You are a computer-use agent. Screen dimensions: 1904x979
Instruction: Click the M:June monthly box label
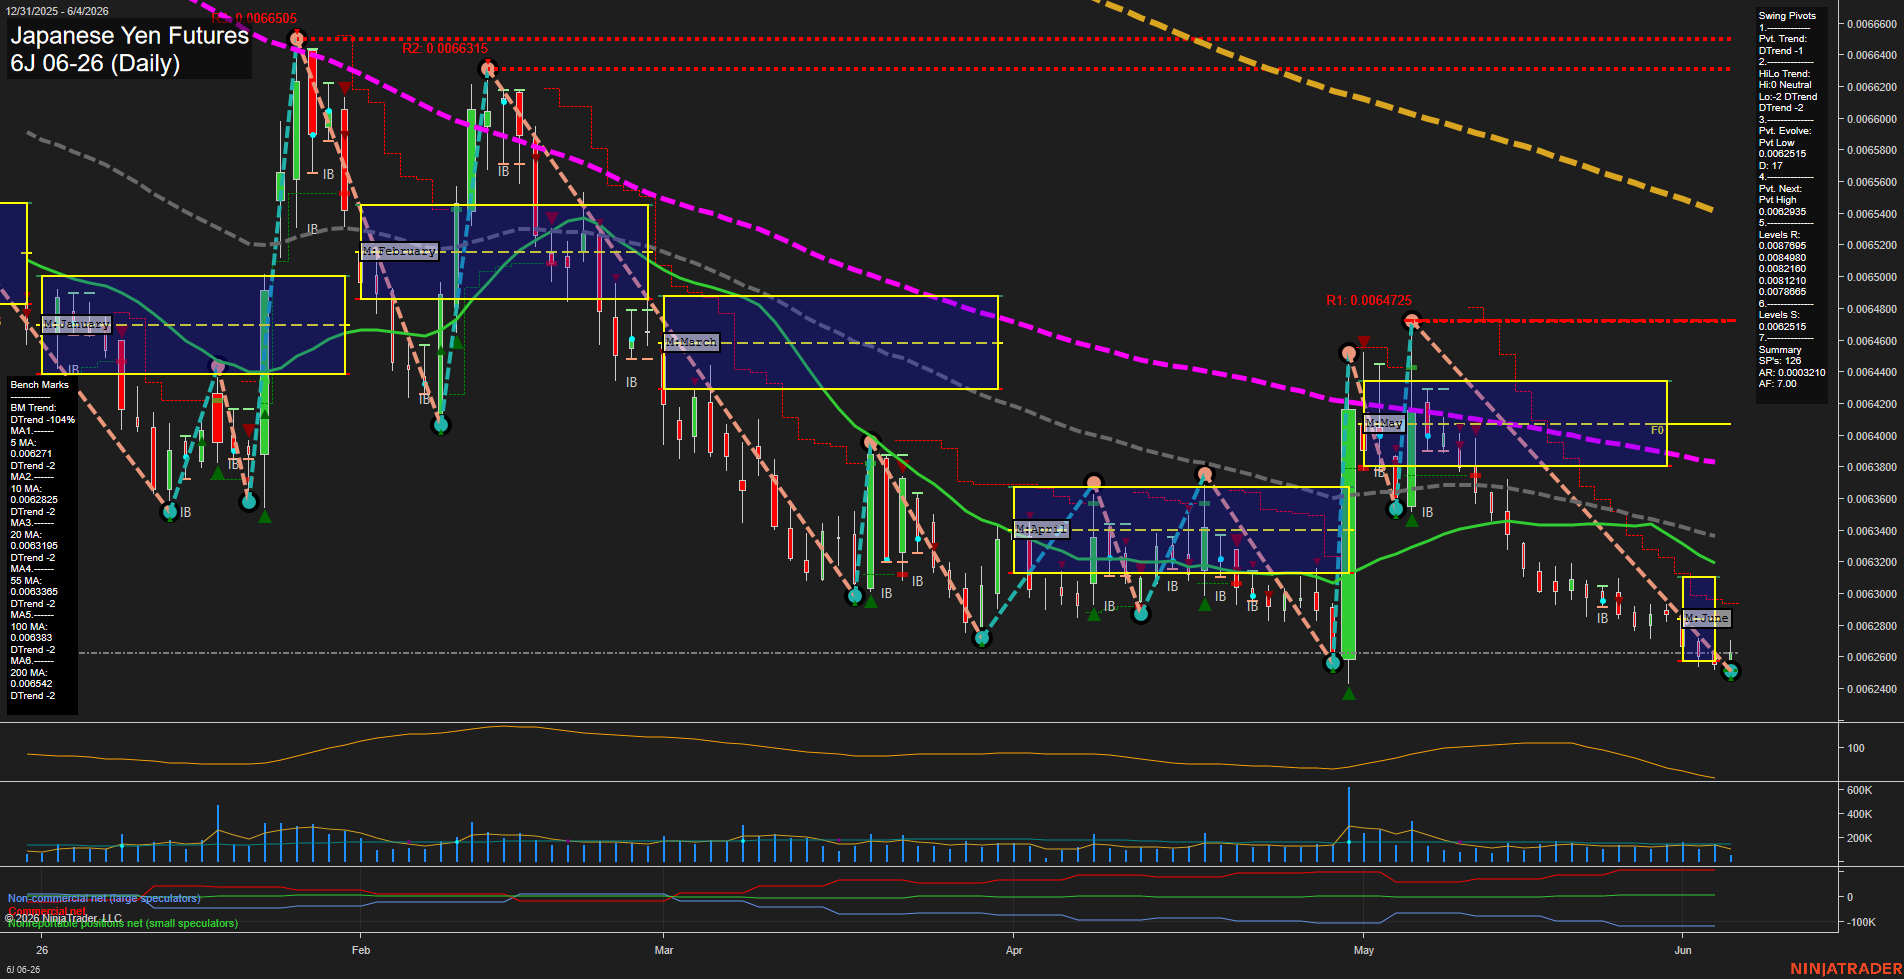coord(1706,618)
